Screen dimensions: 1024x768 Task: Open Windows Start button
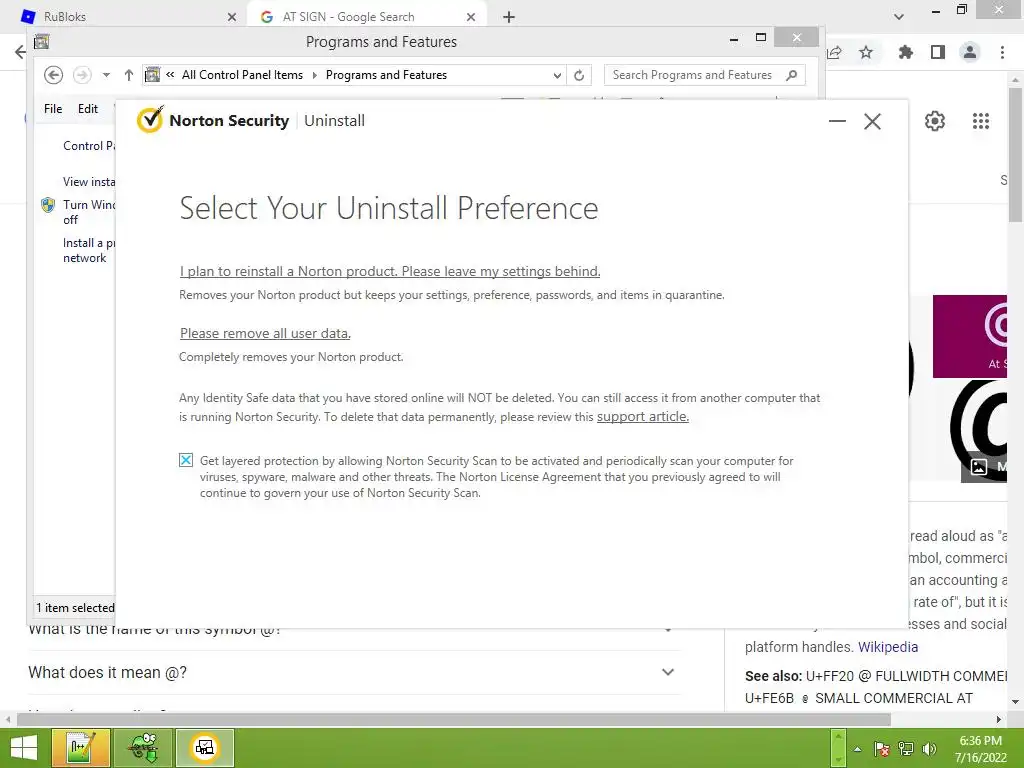pyautogui.click(x=24, y=748)
